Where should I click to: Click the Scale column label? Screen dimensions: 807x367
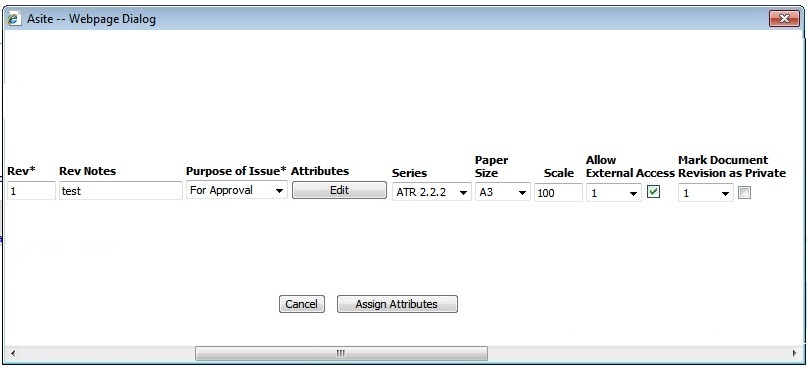pos(559,173)
